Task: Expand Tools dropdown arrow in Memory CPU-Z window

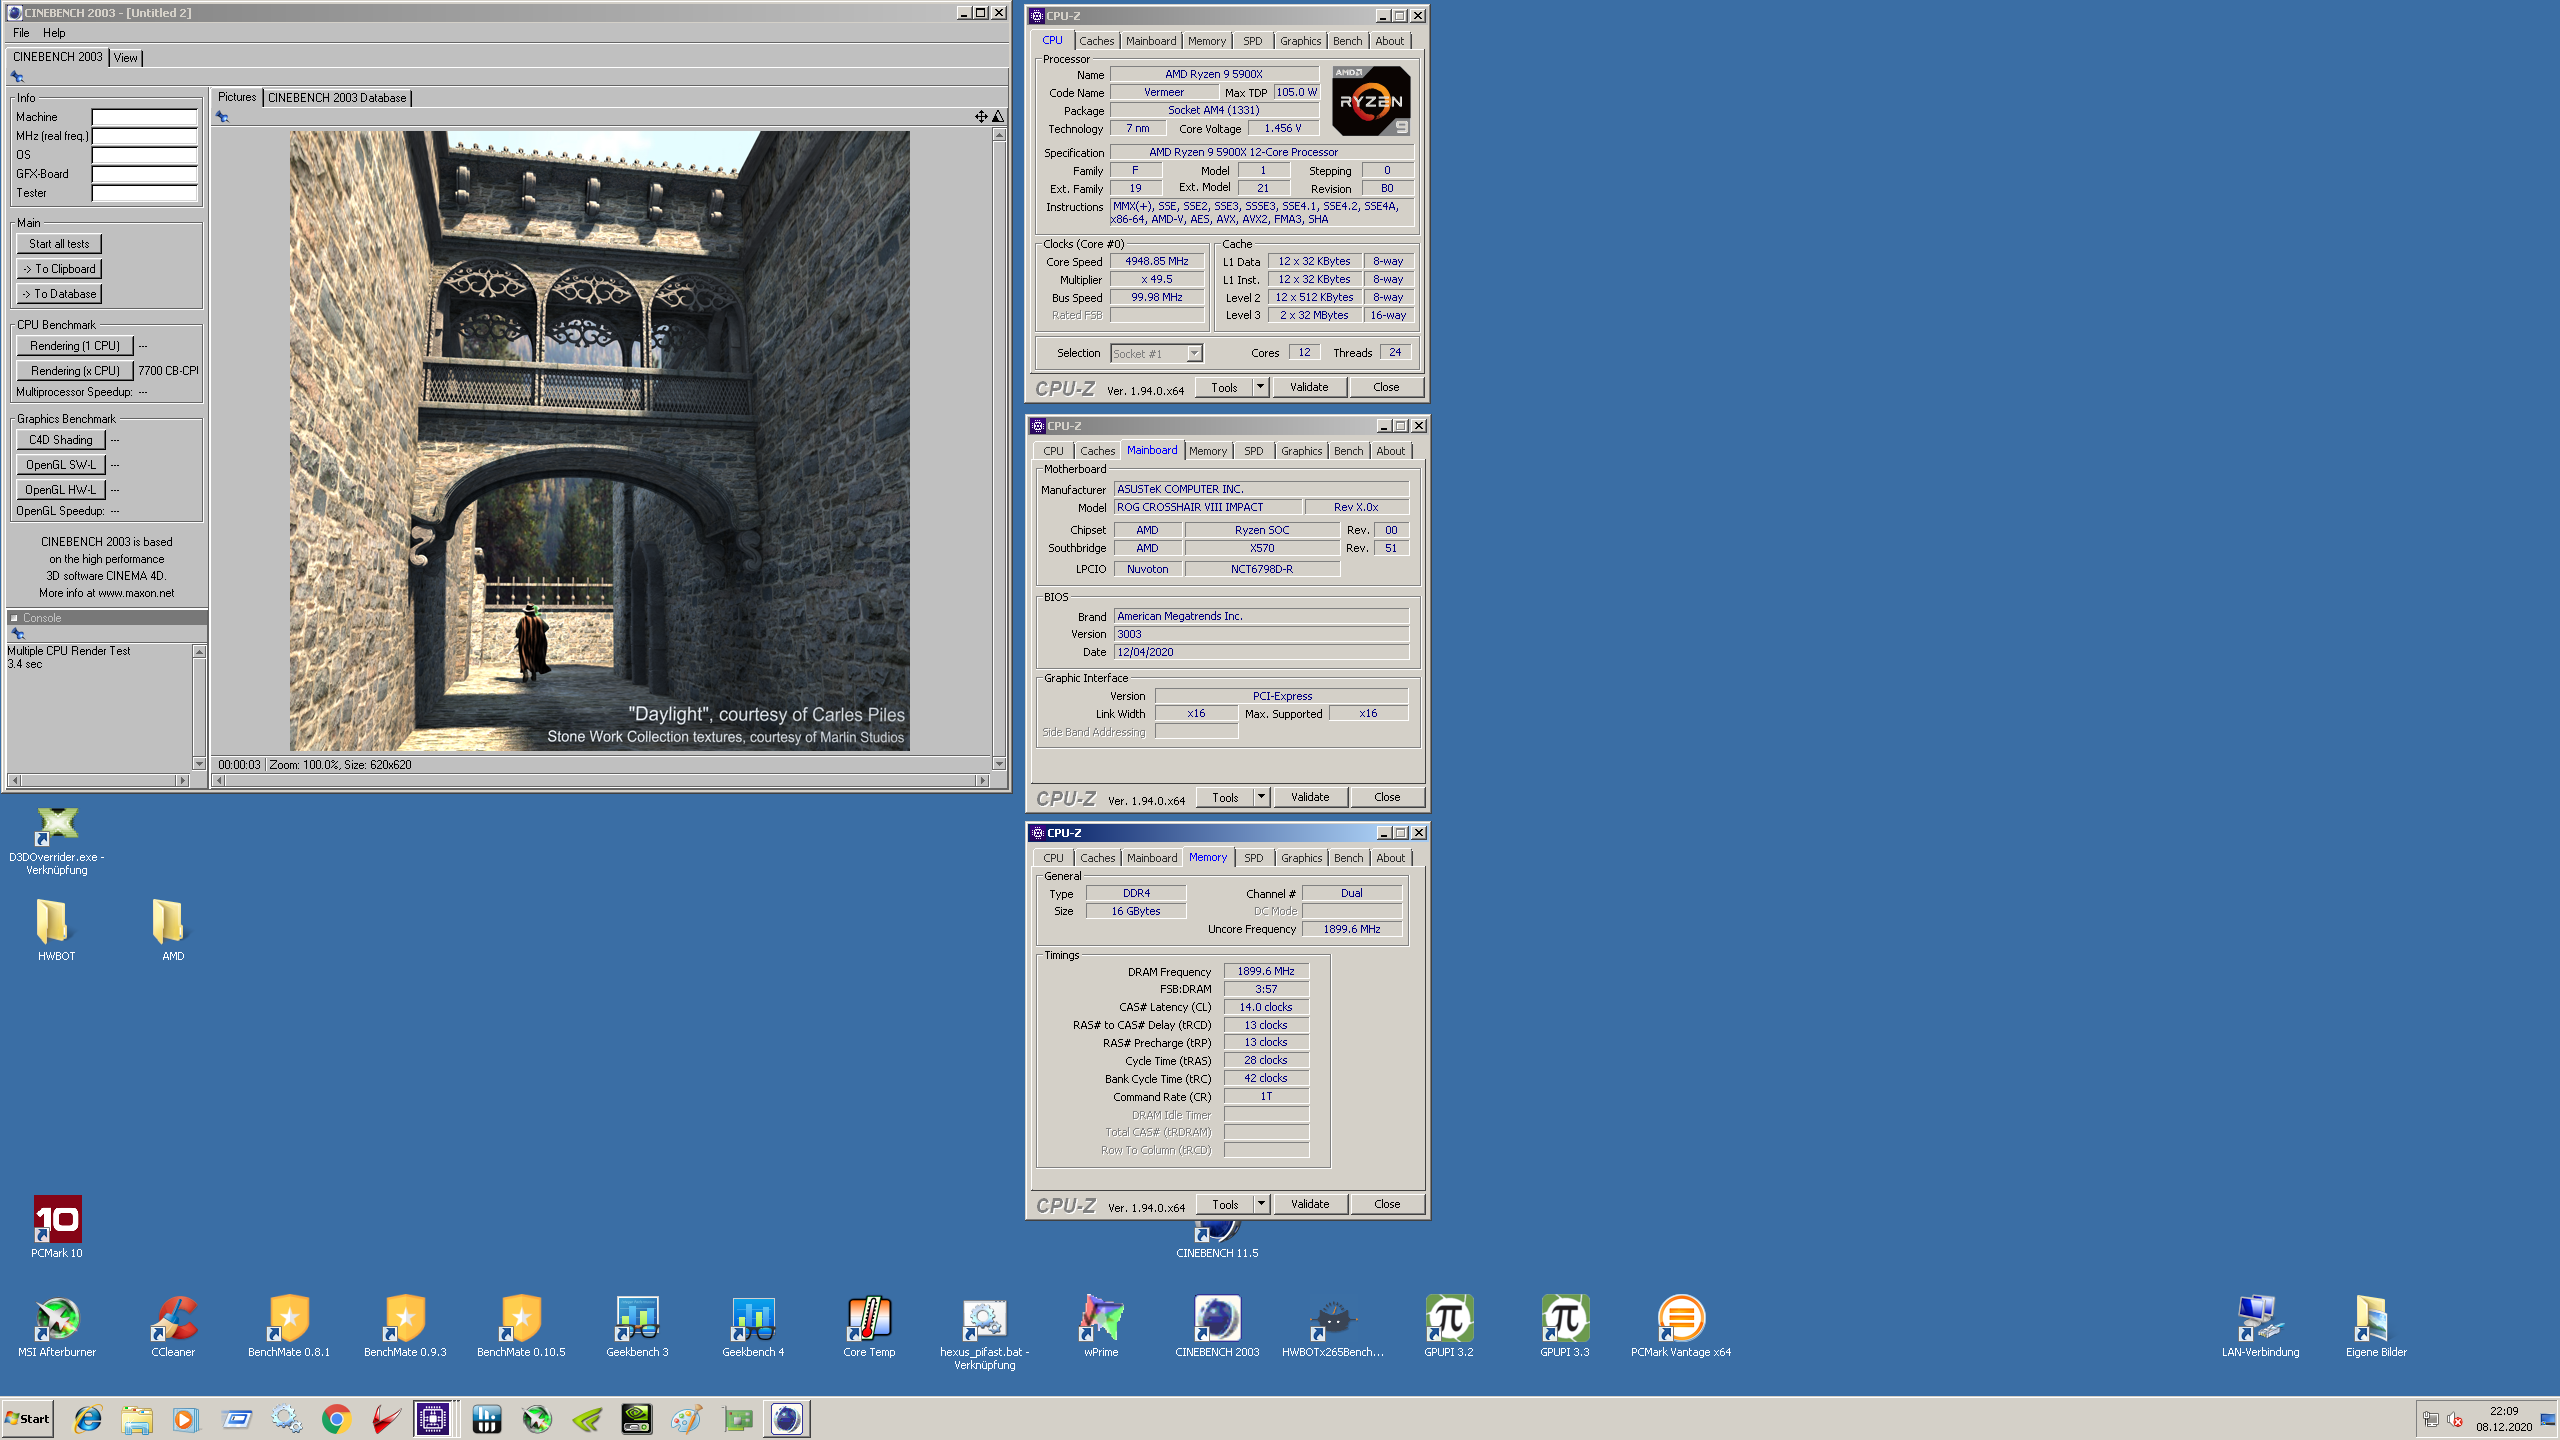Action: pos(1261,1204)
